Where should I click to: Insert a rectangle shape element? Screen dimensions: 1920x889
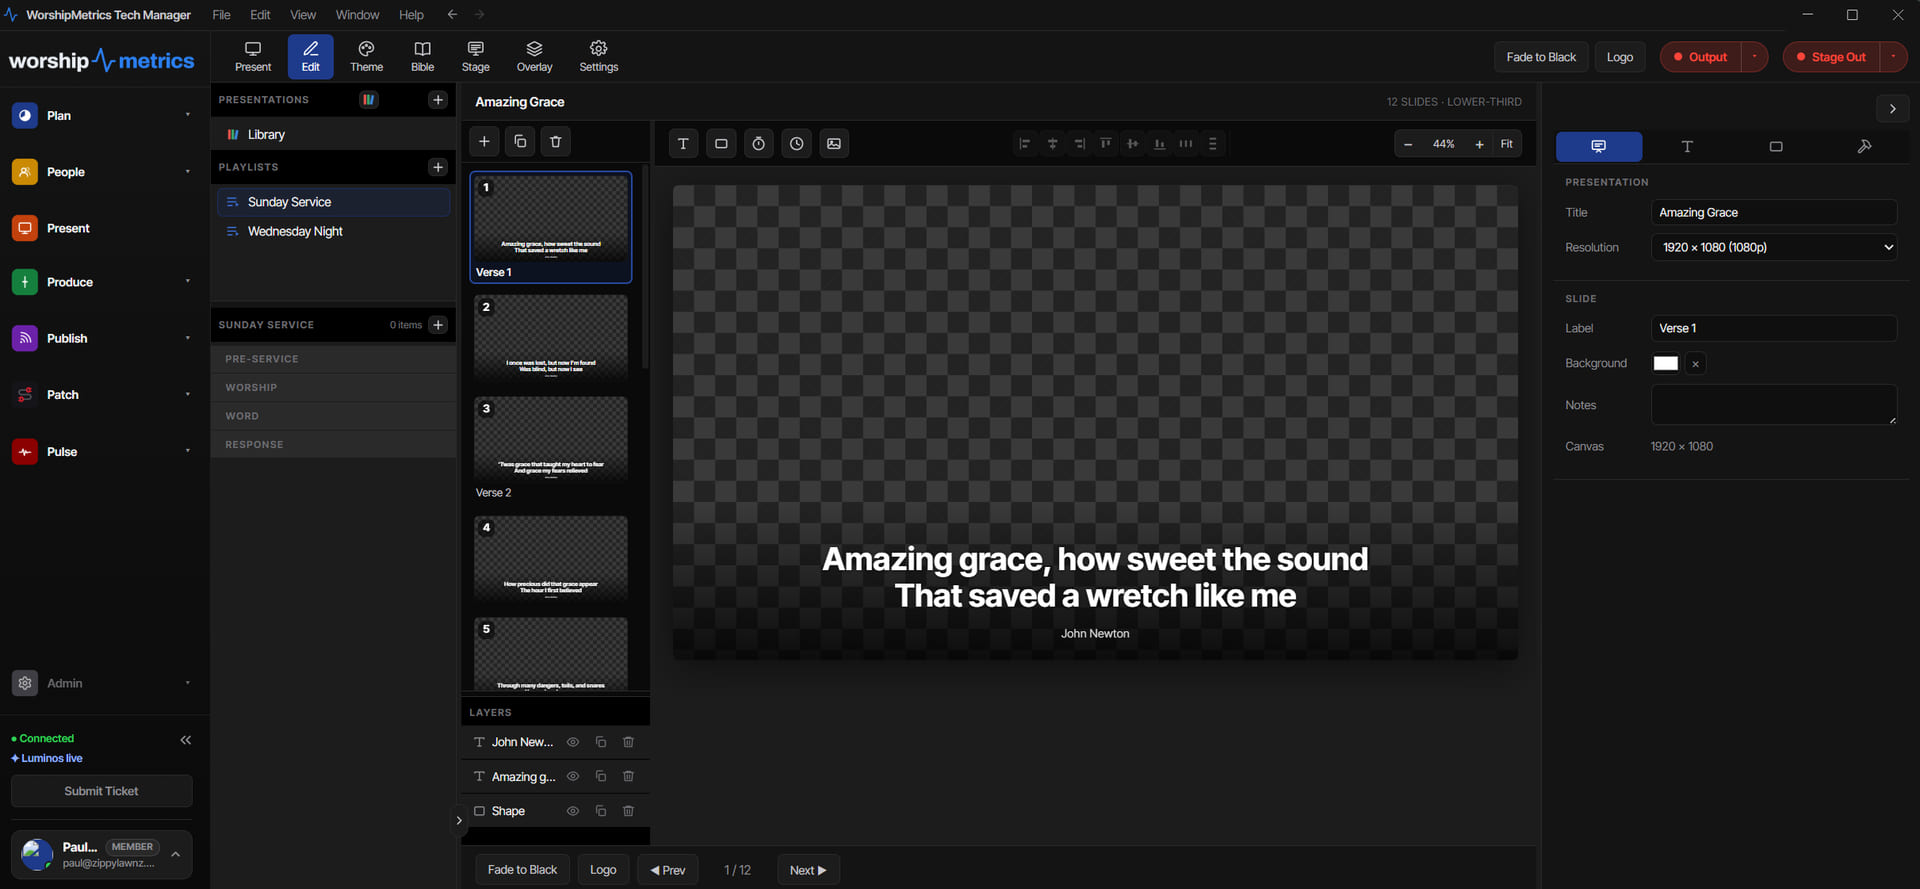tap(721, 144)
